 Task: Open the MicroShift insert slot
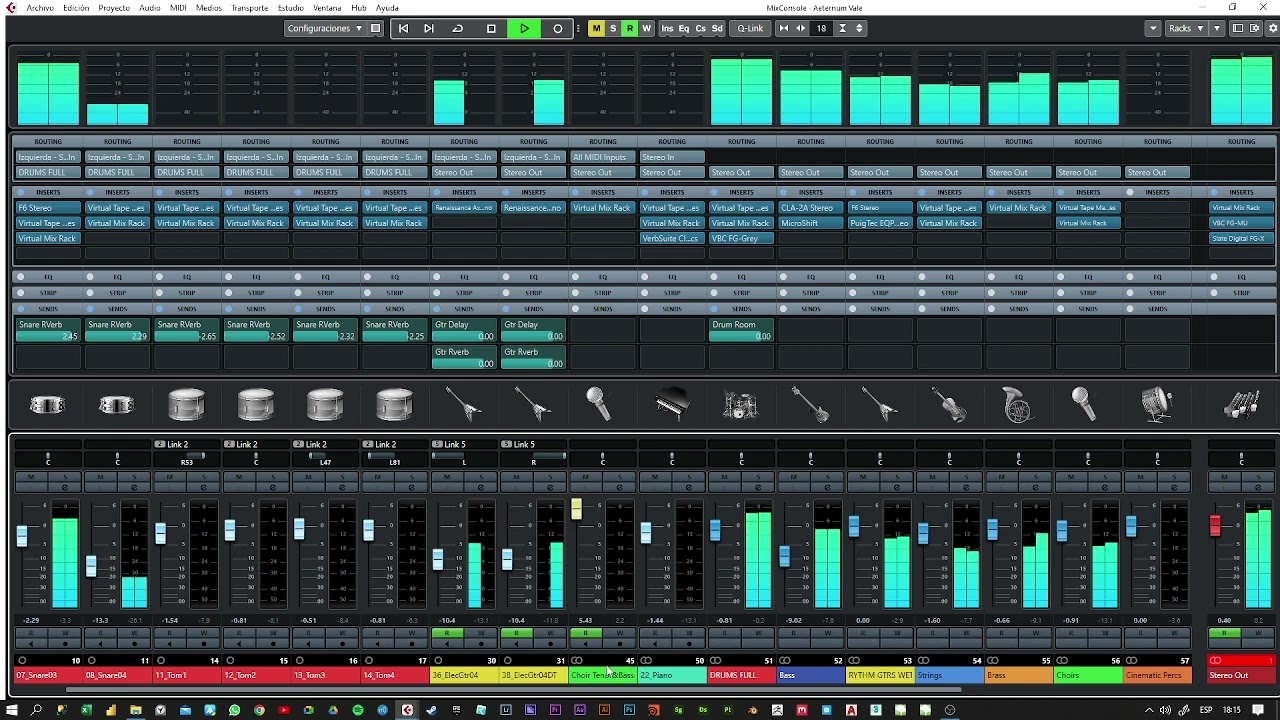[811, 223]
